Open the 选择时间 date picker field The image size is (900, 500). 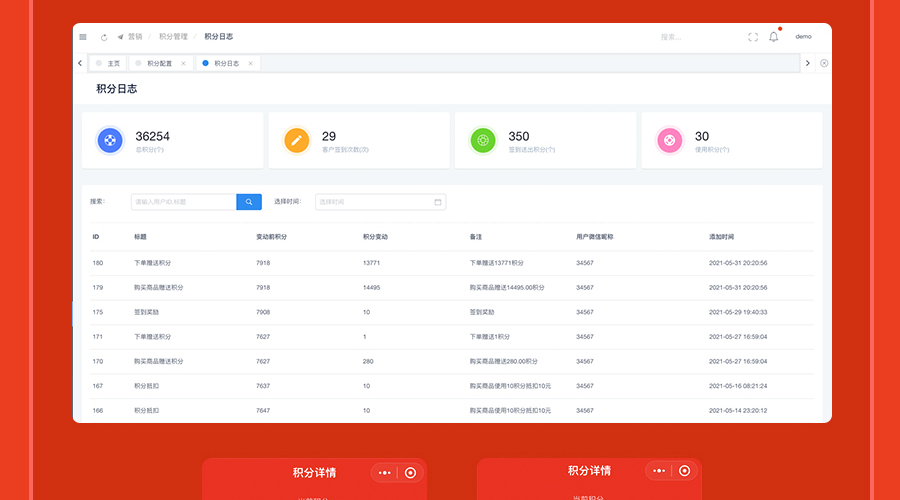click(381, 202)
